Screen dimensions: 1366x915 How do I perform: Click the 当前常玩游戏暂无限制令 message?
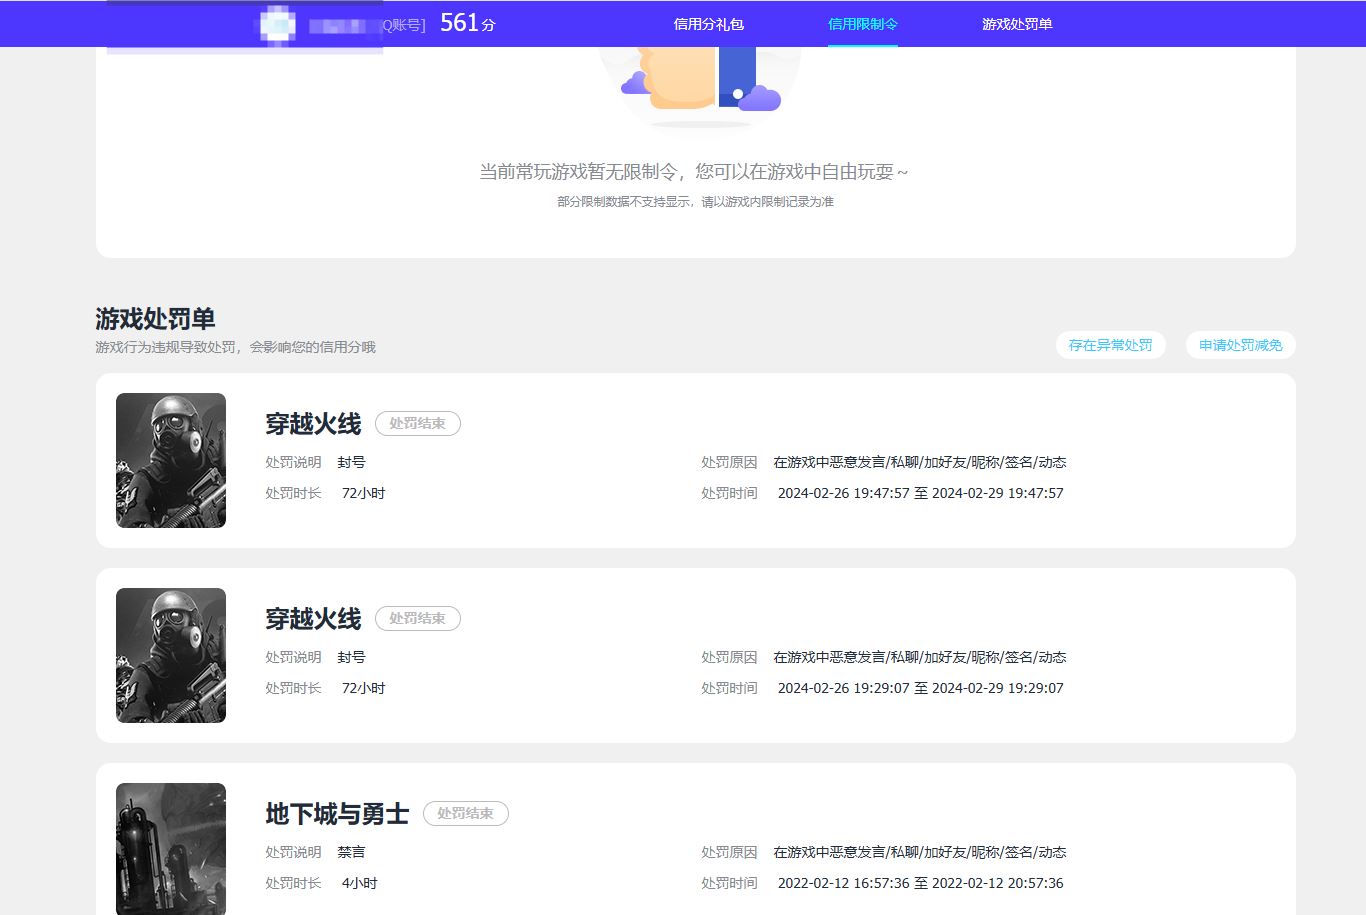click(693, 172)
